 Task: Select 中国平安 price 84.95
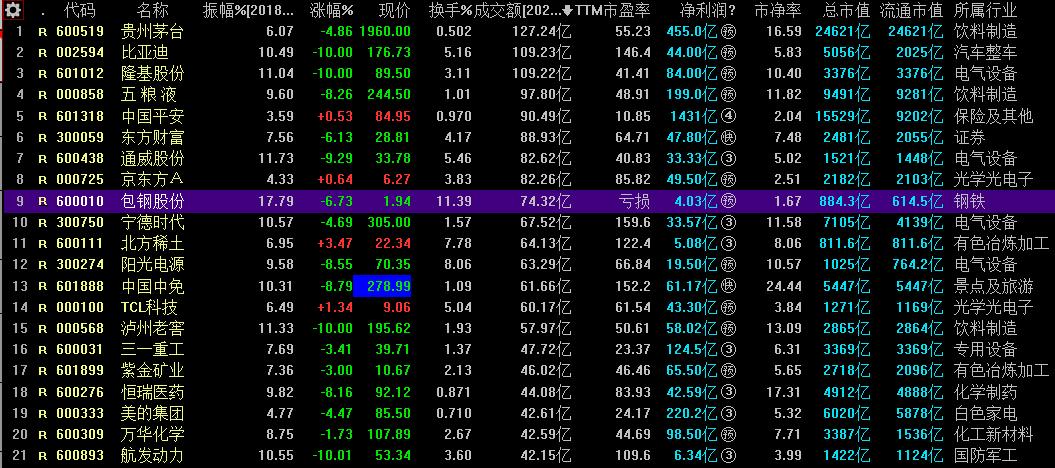(x=394, y=116)
